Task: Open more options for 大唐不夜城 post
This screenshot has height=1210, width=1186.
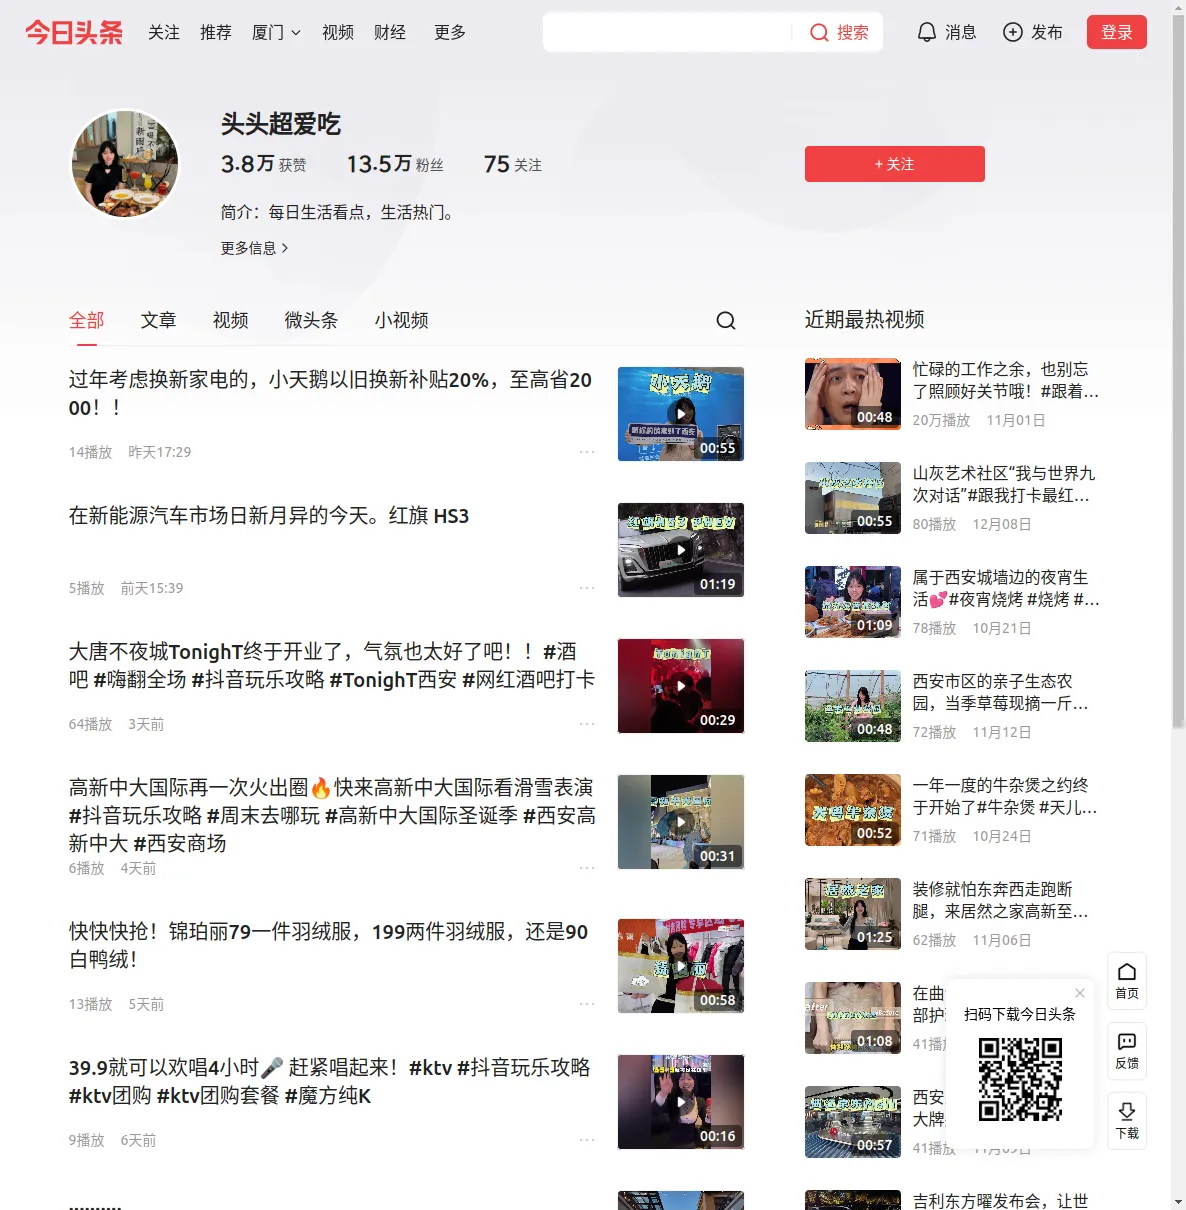Action: [587, 724]
